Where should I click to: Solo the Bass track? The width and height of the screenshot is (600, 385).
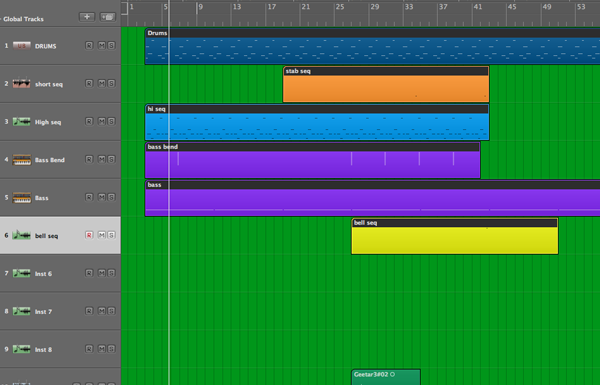tap(111, 197)
